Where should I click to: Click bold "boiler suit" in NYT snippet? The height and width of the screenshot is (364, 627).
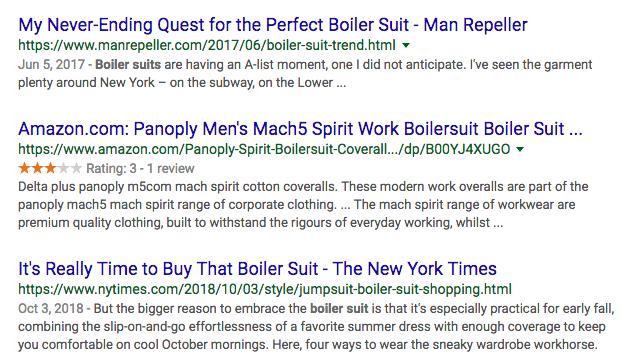[x=339, y=308]
